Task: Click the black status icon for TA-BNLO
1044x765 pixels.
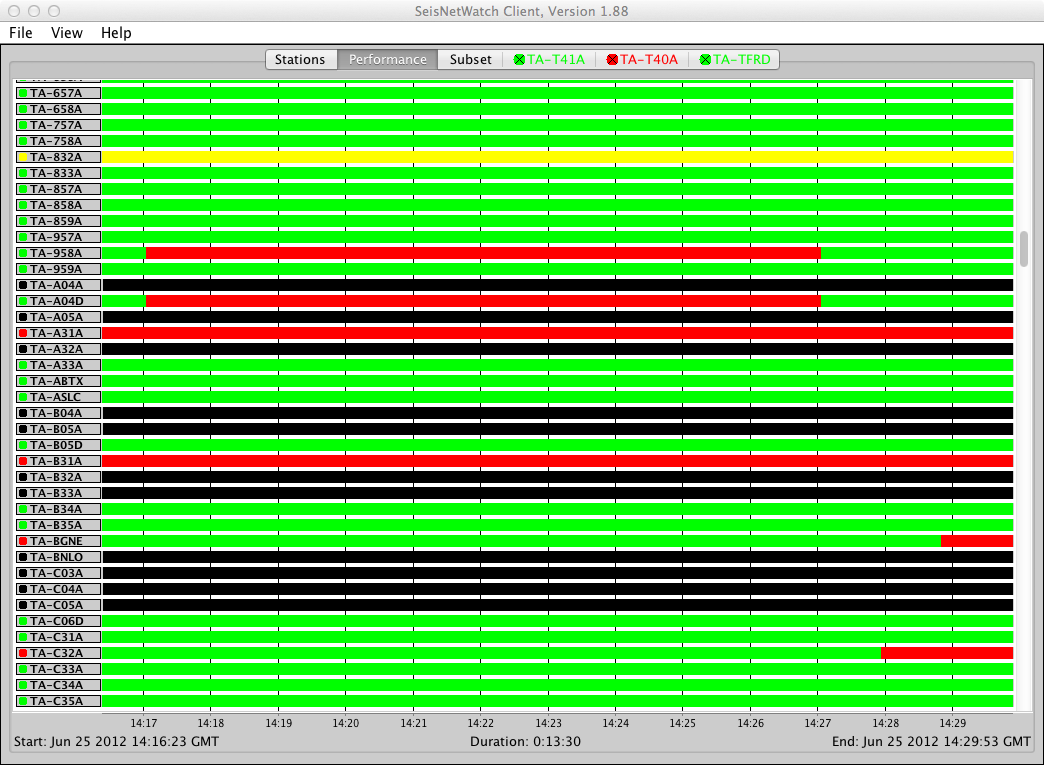Action: (23, 557)
